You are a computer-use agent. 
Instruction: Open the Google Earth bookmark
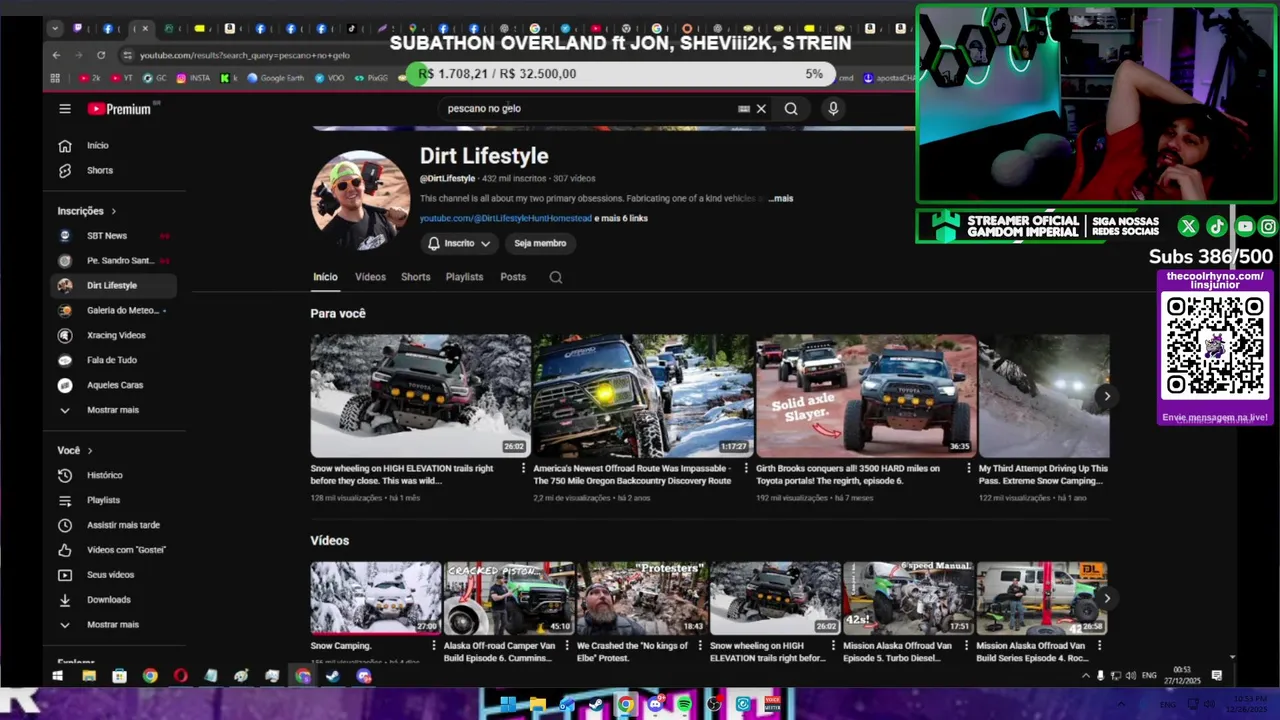[275, 78]
